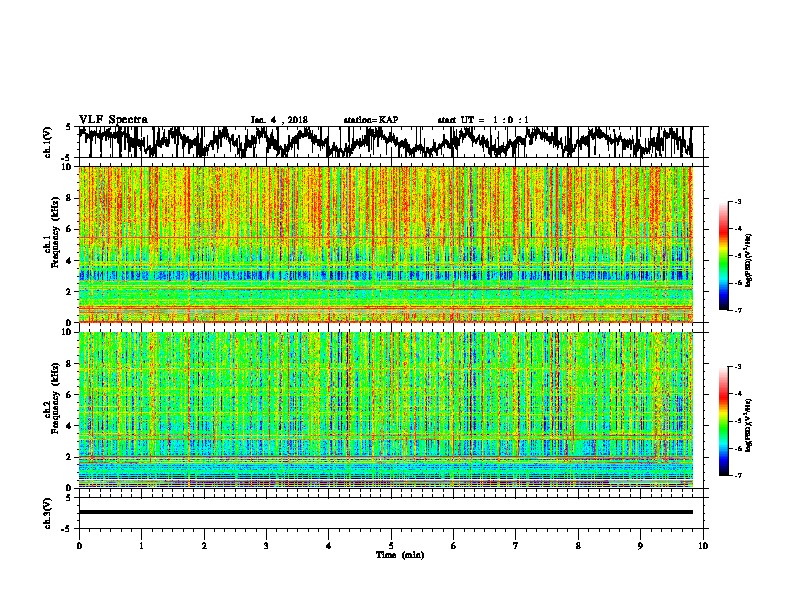
Task: Click the "station=KAP" header label
Action: (x=371, y=120)
